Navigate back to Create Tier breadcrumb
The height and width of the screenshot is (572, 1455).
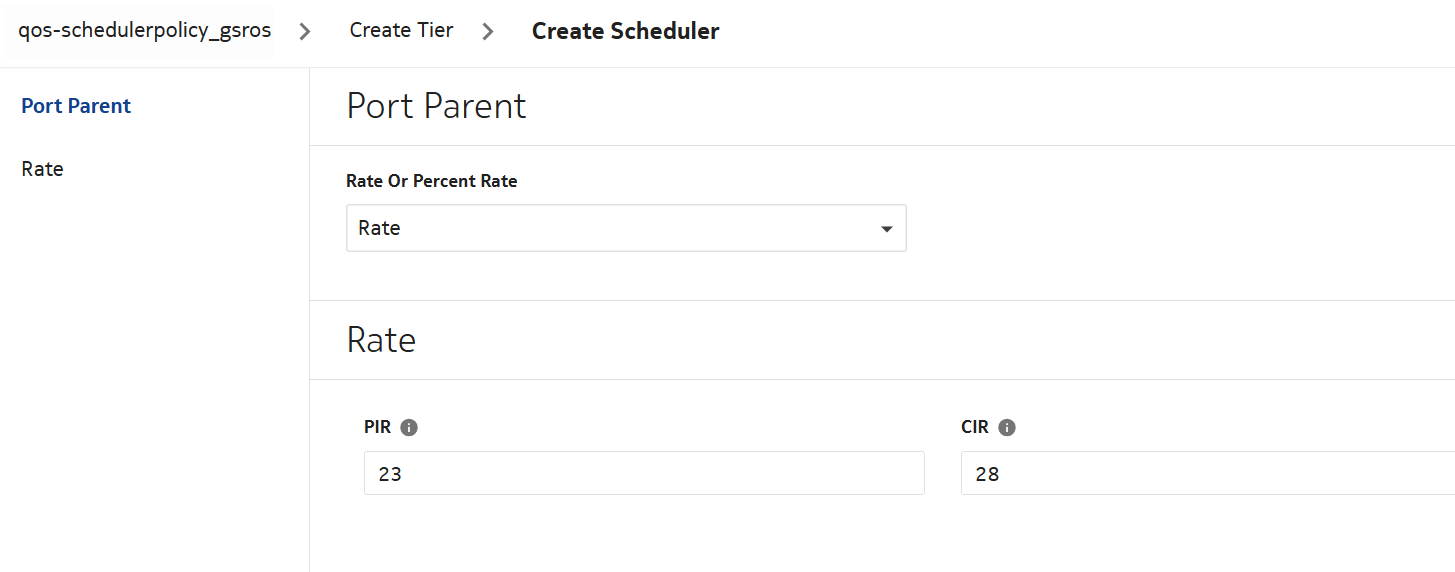pos(401,30)
